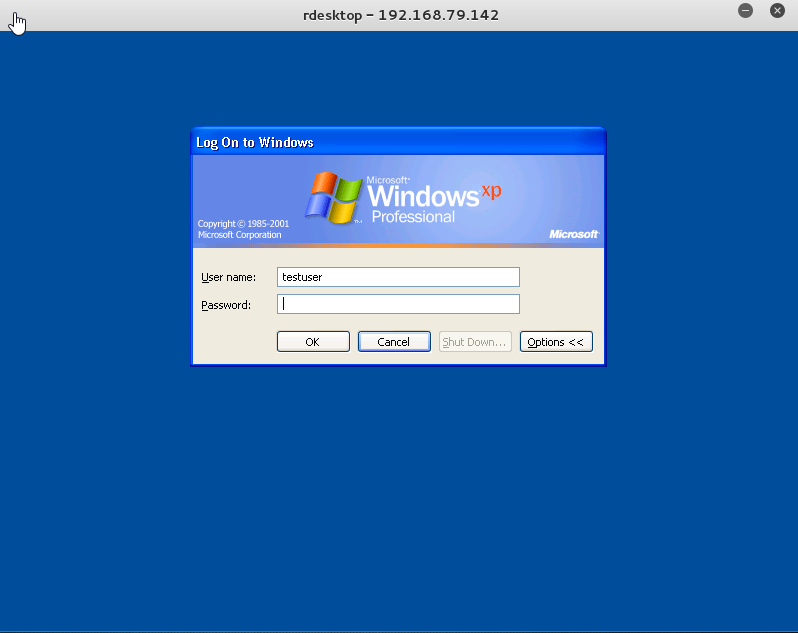Image resolution: width=798 pixels, height=633 pixels.
Task: Focus the User name field containing testuser
Action: point(398,277)
